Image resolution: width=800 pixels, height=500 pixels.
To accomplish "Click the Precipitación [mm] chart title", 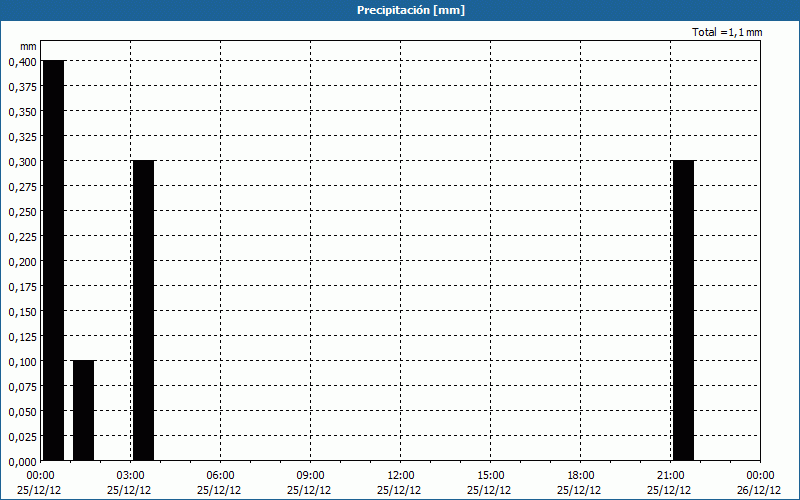I will (x=411, y=10).
